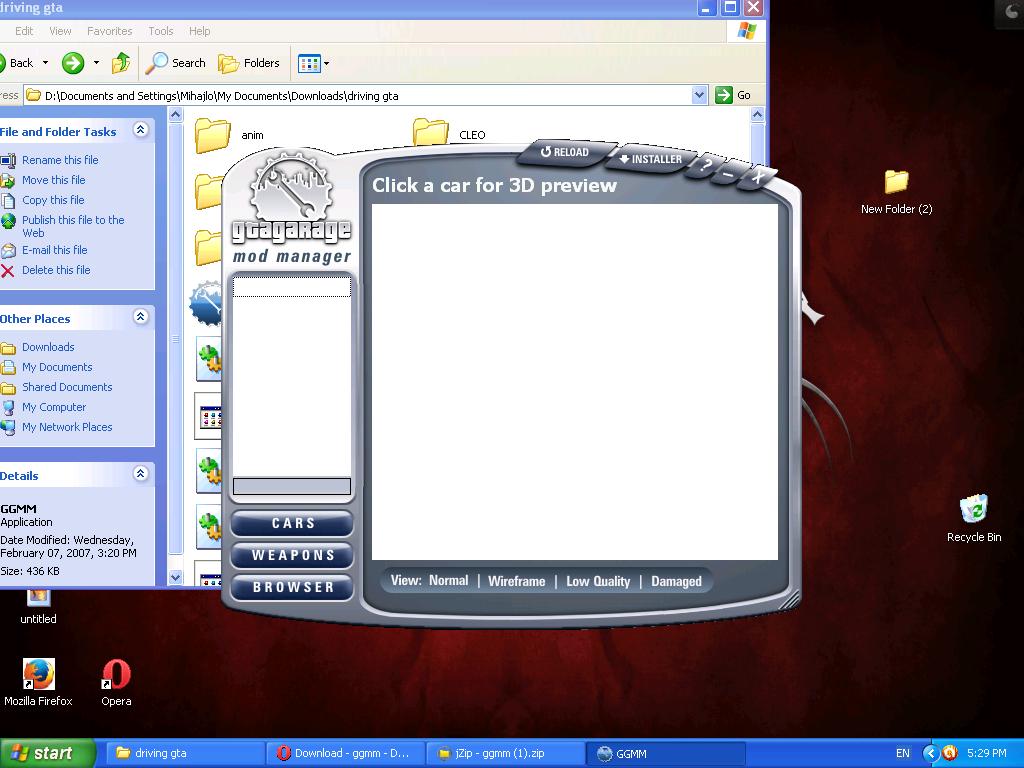This screenshot has width=1024, height=768.
Task: Switch view to Normal
Action: click(x=449, y=581)
